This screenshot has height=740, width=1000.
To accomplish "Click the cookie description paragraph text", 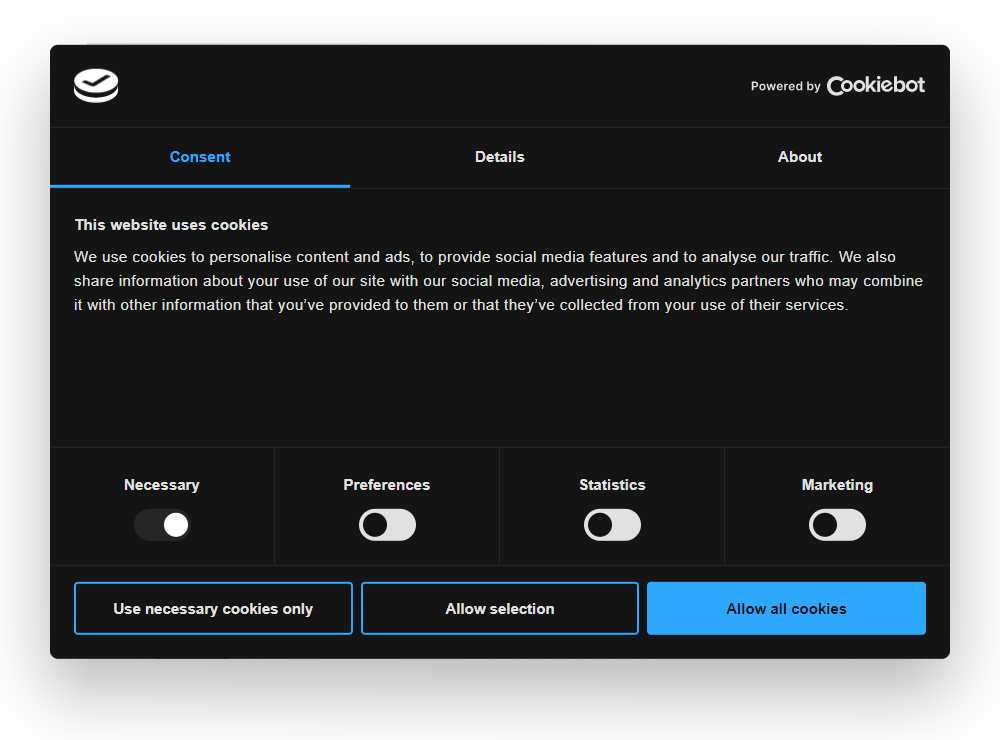I will click(x=498, y=280).
